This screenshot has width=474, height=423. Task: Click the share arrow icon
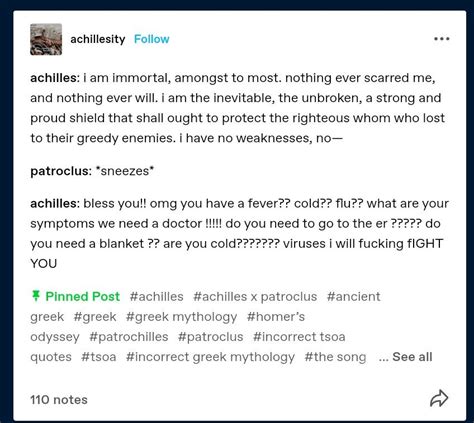coord(439,398)
